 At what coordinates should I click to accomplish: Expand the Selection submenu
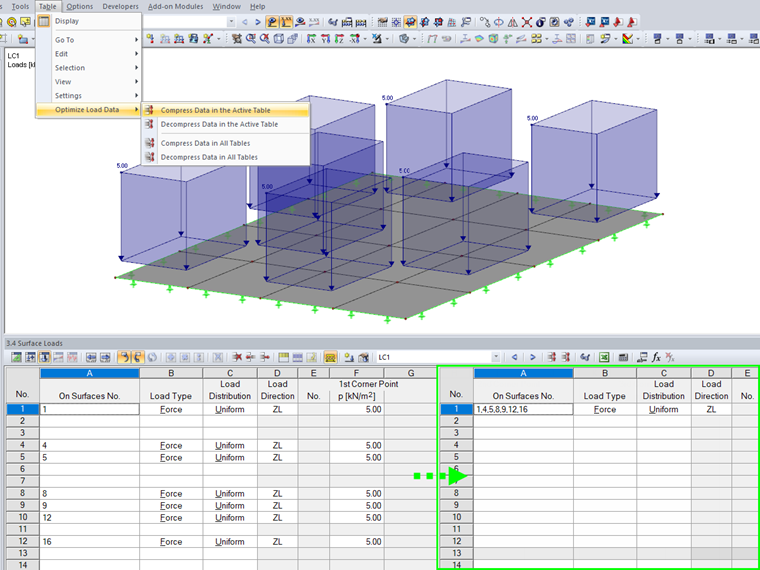tap(89, 68)
